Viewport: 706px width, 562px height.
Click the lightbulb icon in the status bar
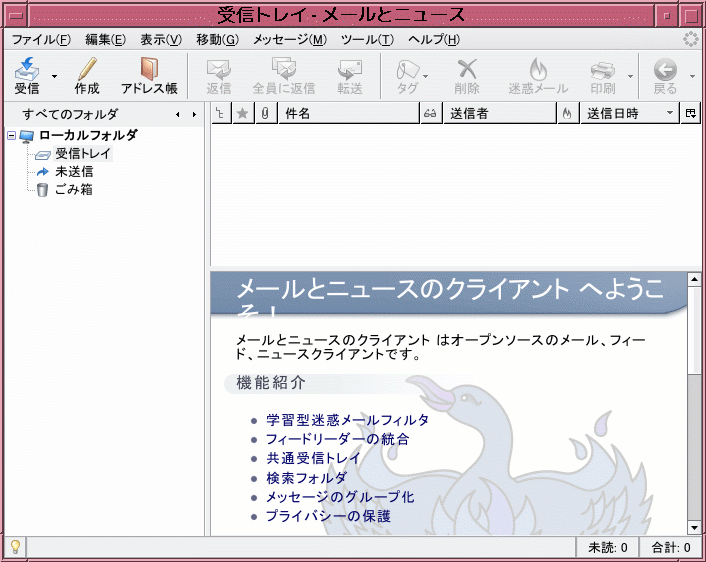(x=15, y=547)
